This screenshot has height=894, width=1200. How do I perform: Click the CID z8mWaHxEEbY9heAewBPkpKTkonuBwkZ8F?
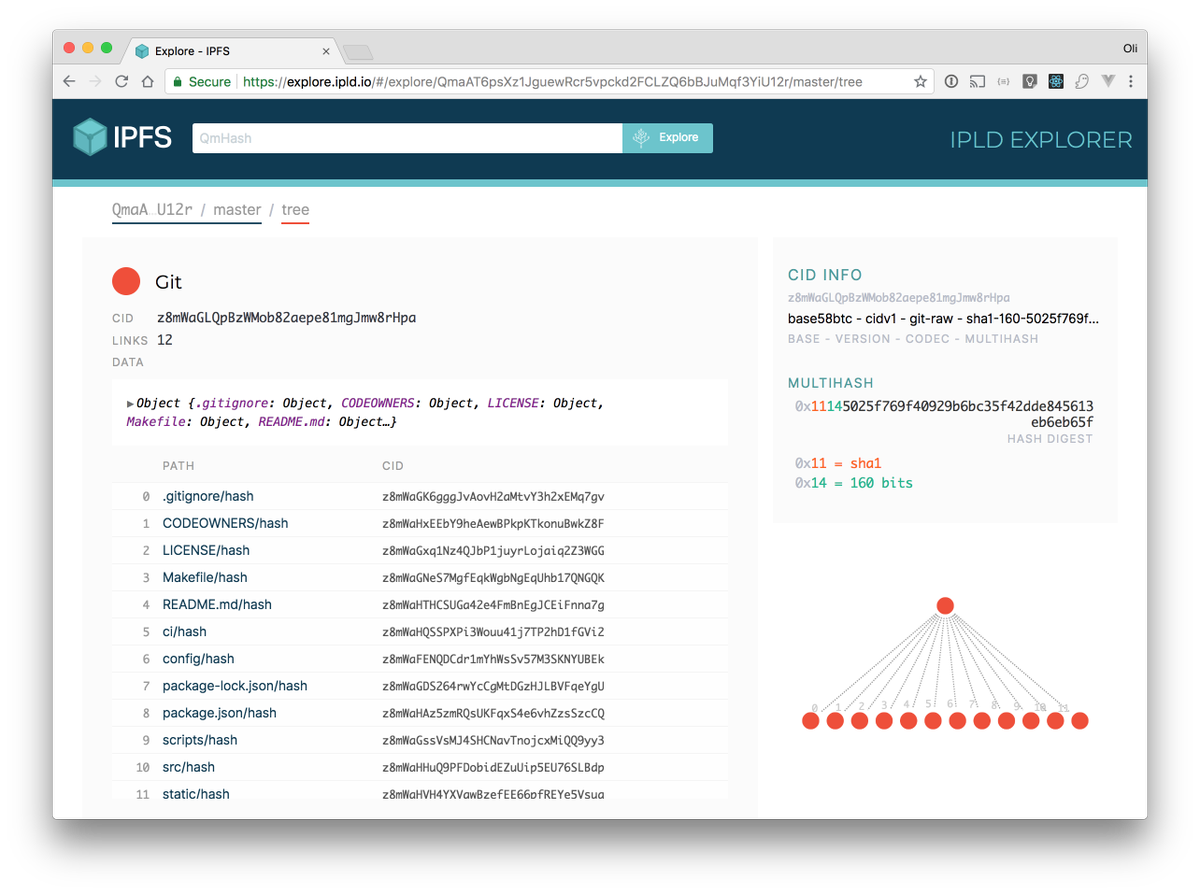(x=493, y=524)
